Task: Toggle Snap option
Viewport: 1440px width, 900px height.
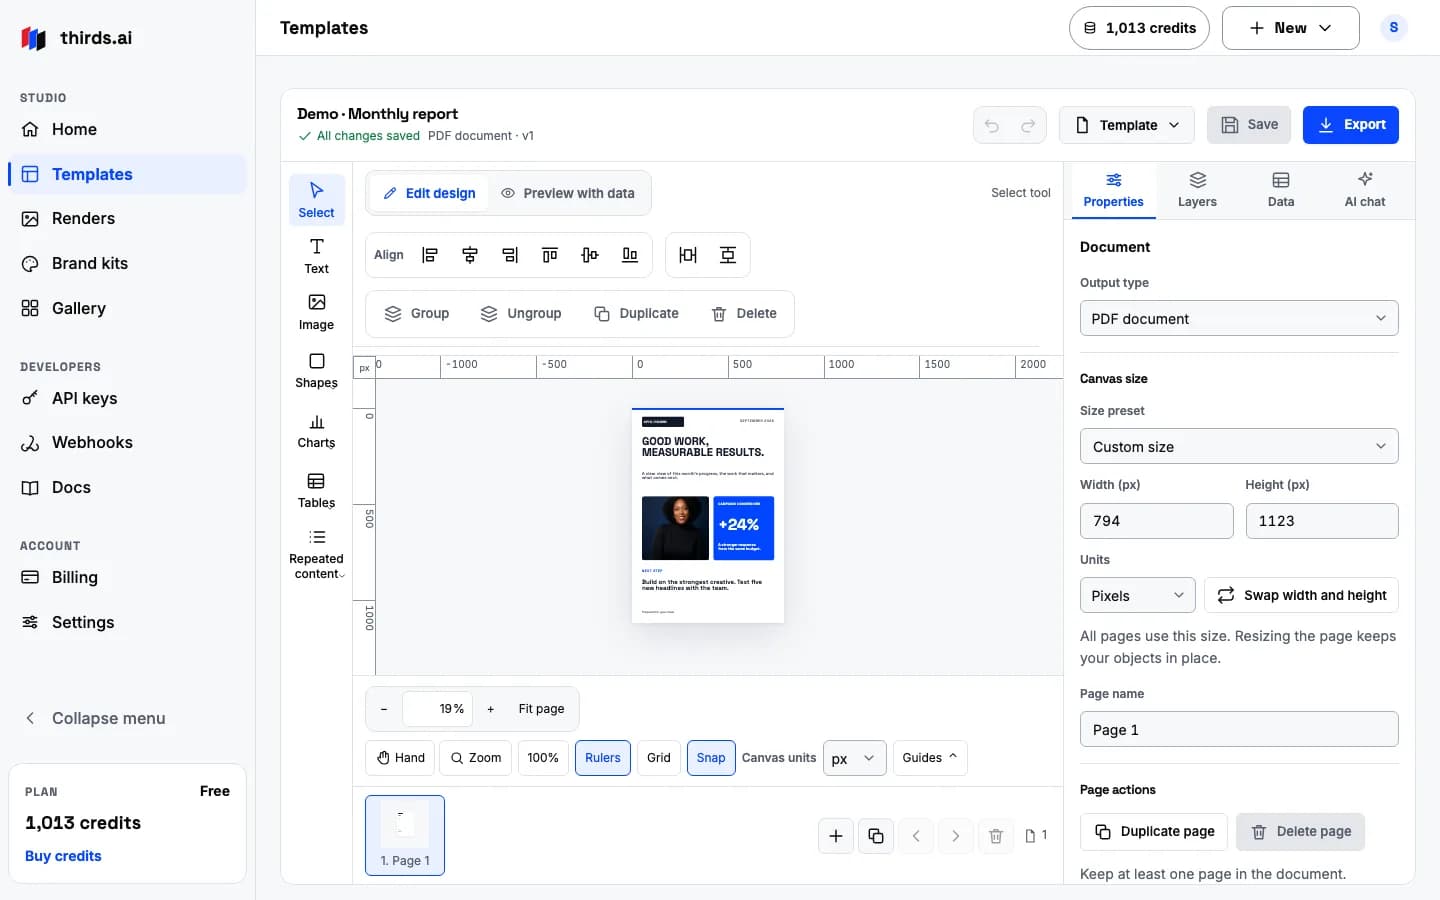Action: coord(711,758)
